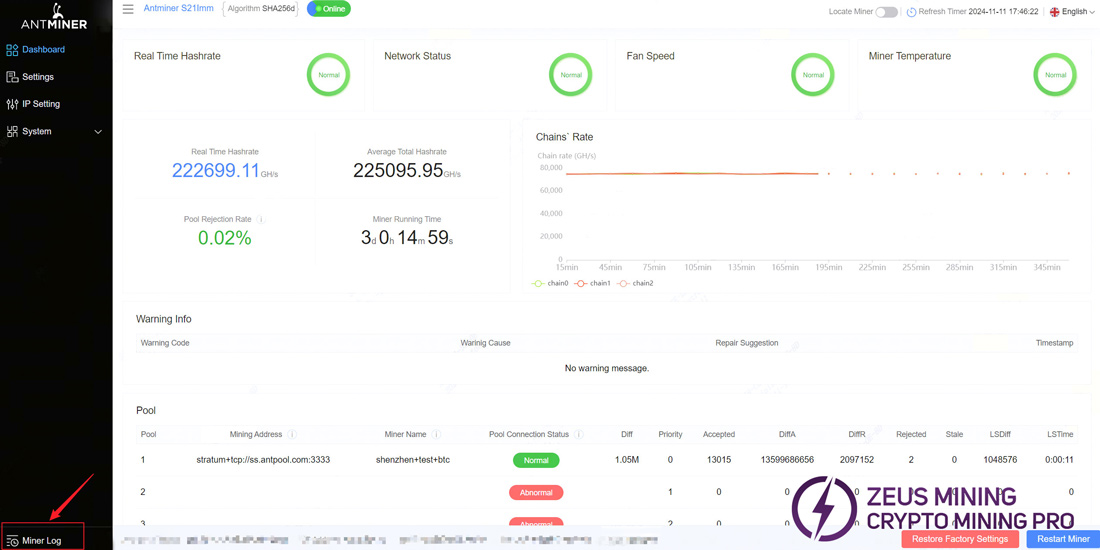Click the Priority column header
Image resolution: width=1100 pixels, height=550 pixels.
pyautogui.click(x=670, y=434)
